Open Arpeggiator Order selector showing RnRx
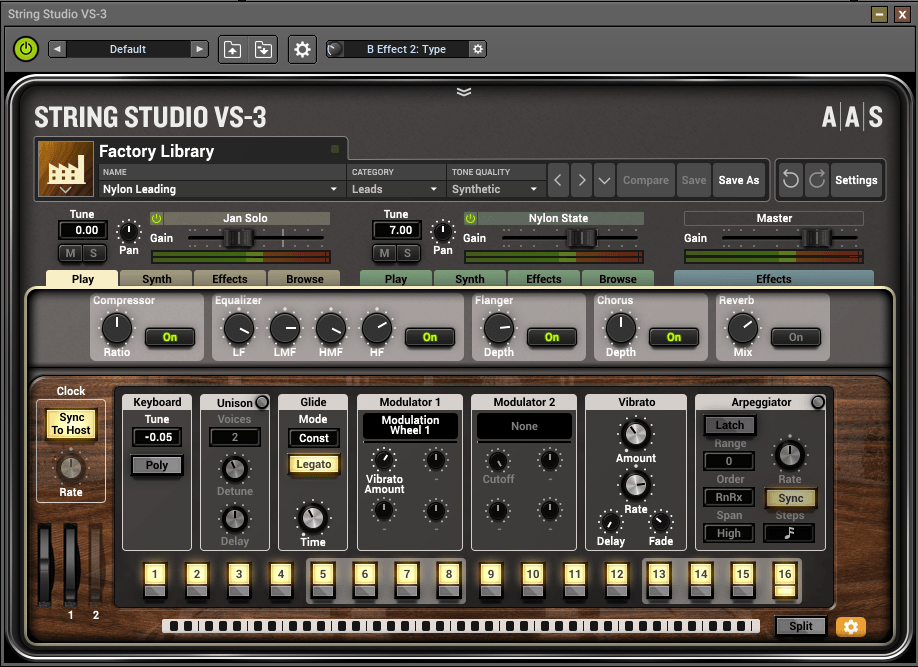 pos(729,497)
